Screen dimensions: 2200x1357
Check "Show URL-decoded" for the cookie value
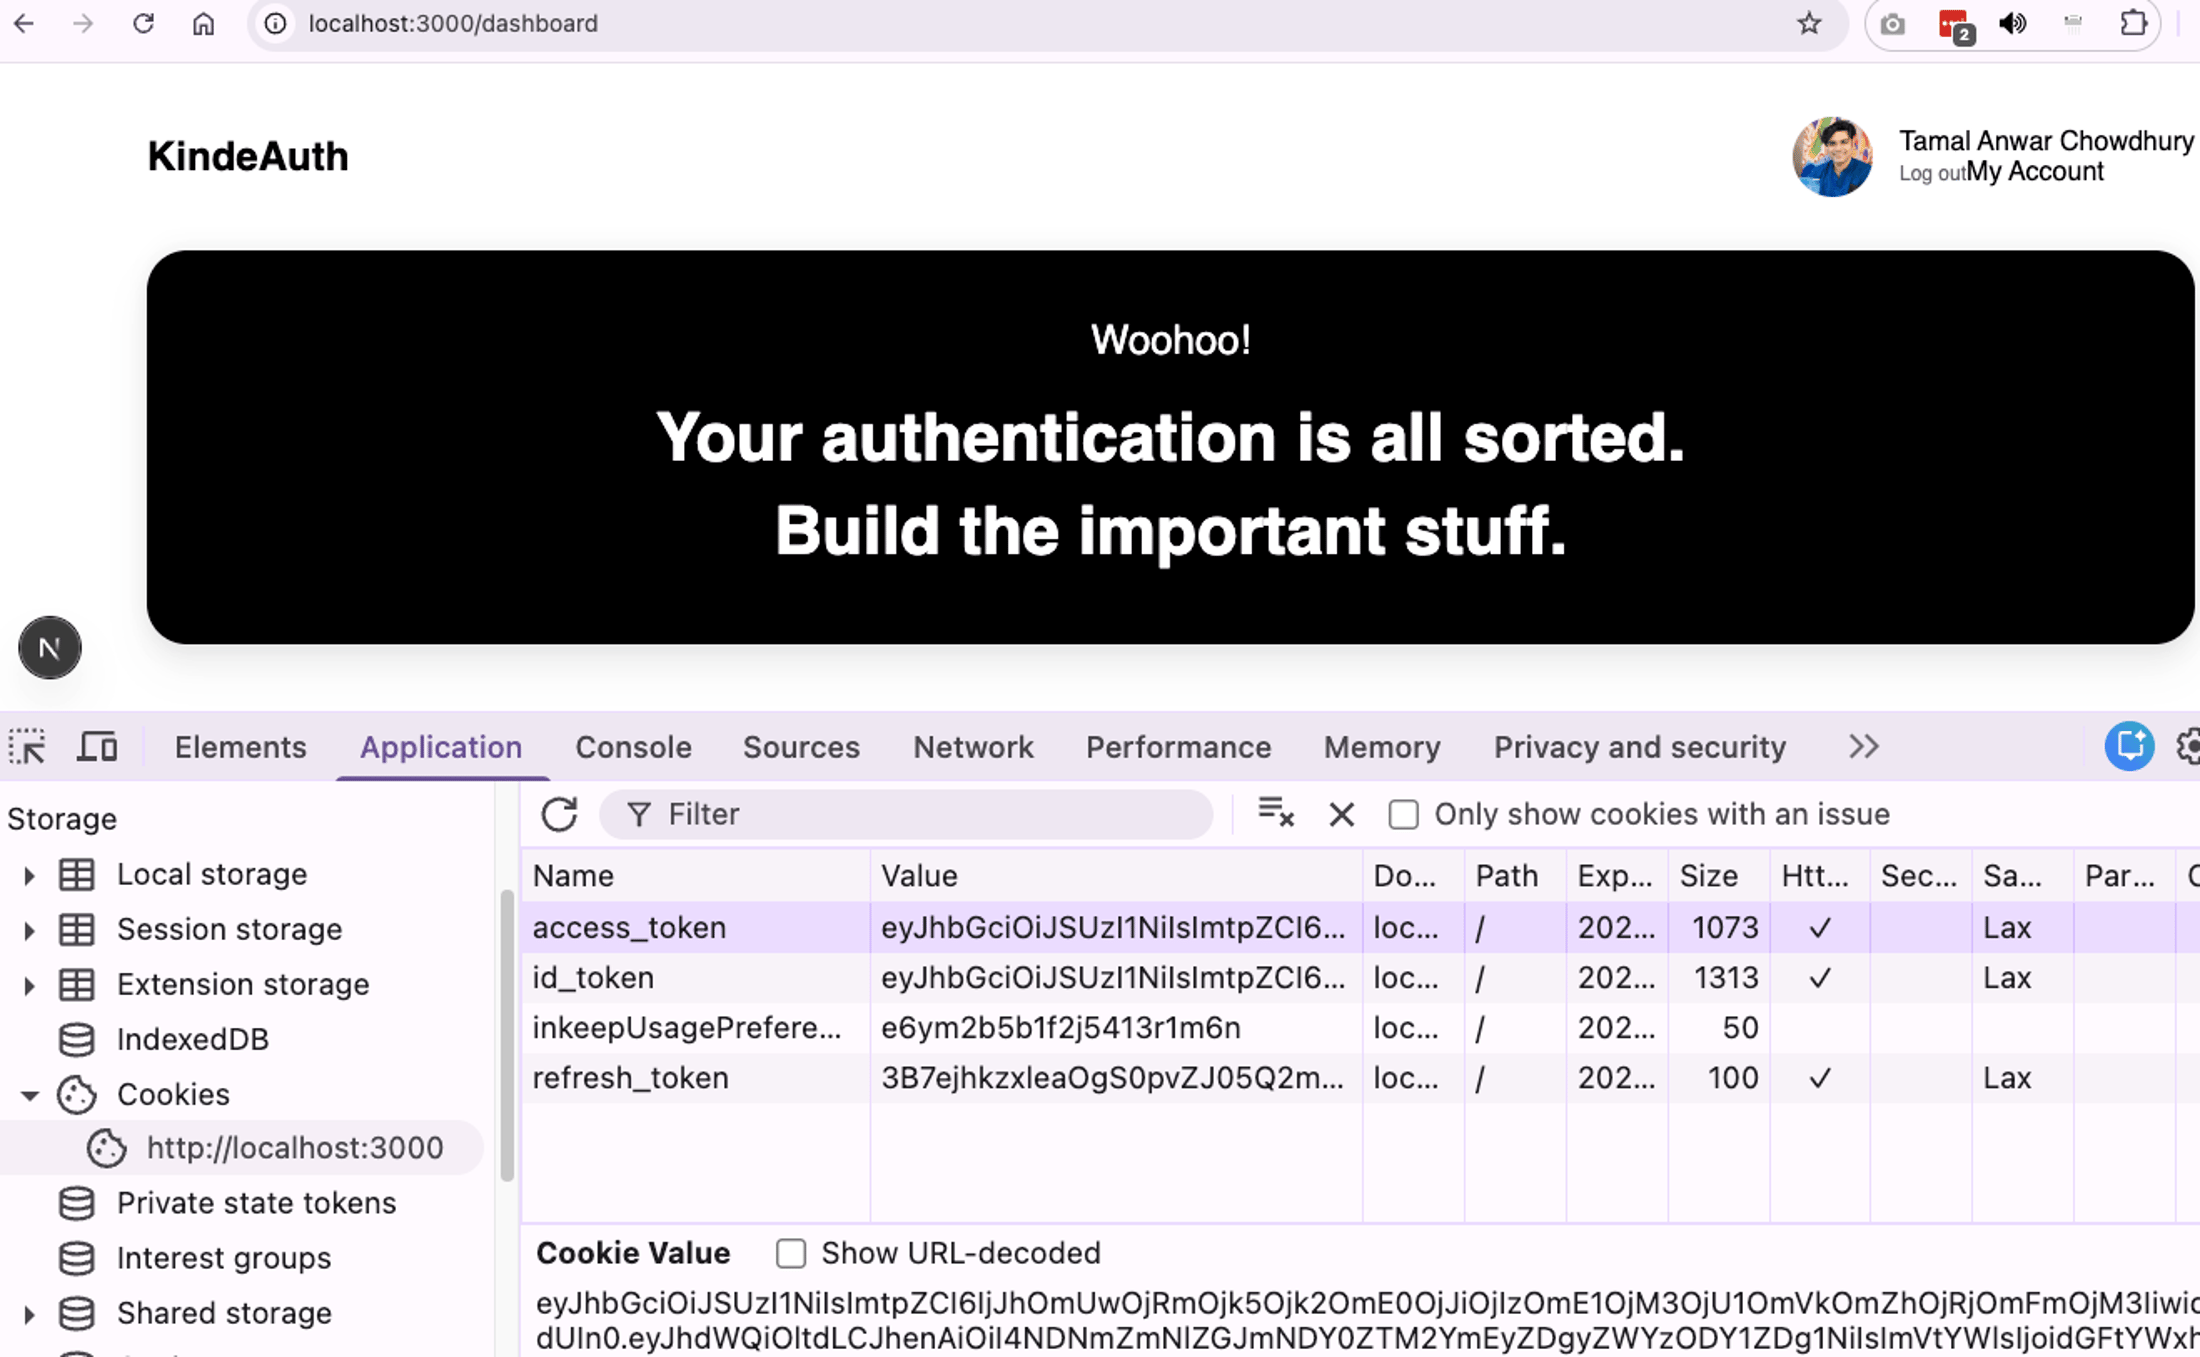tap(791, 1252)
